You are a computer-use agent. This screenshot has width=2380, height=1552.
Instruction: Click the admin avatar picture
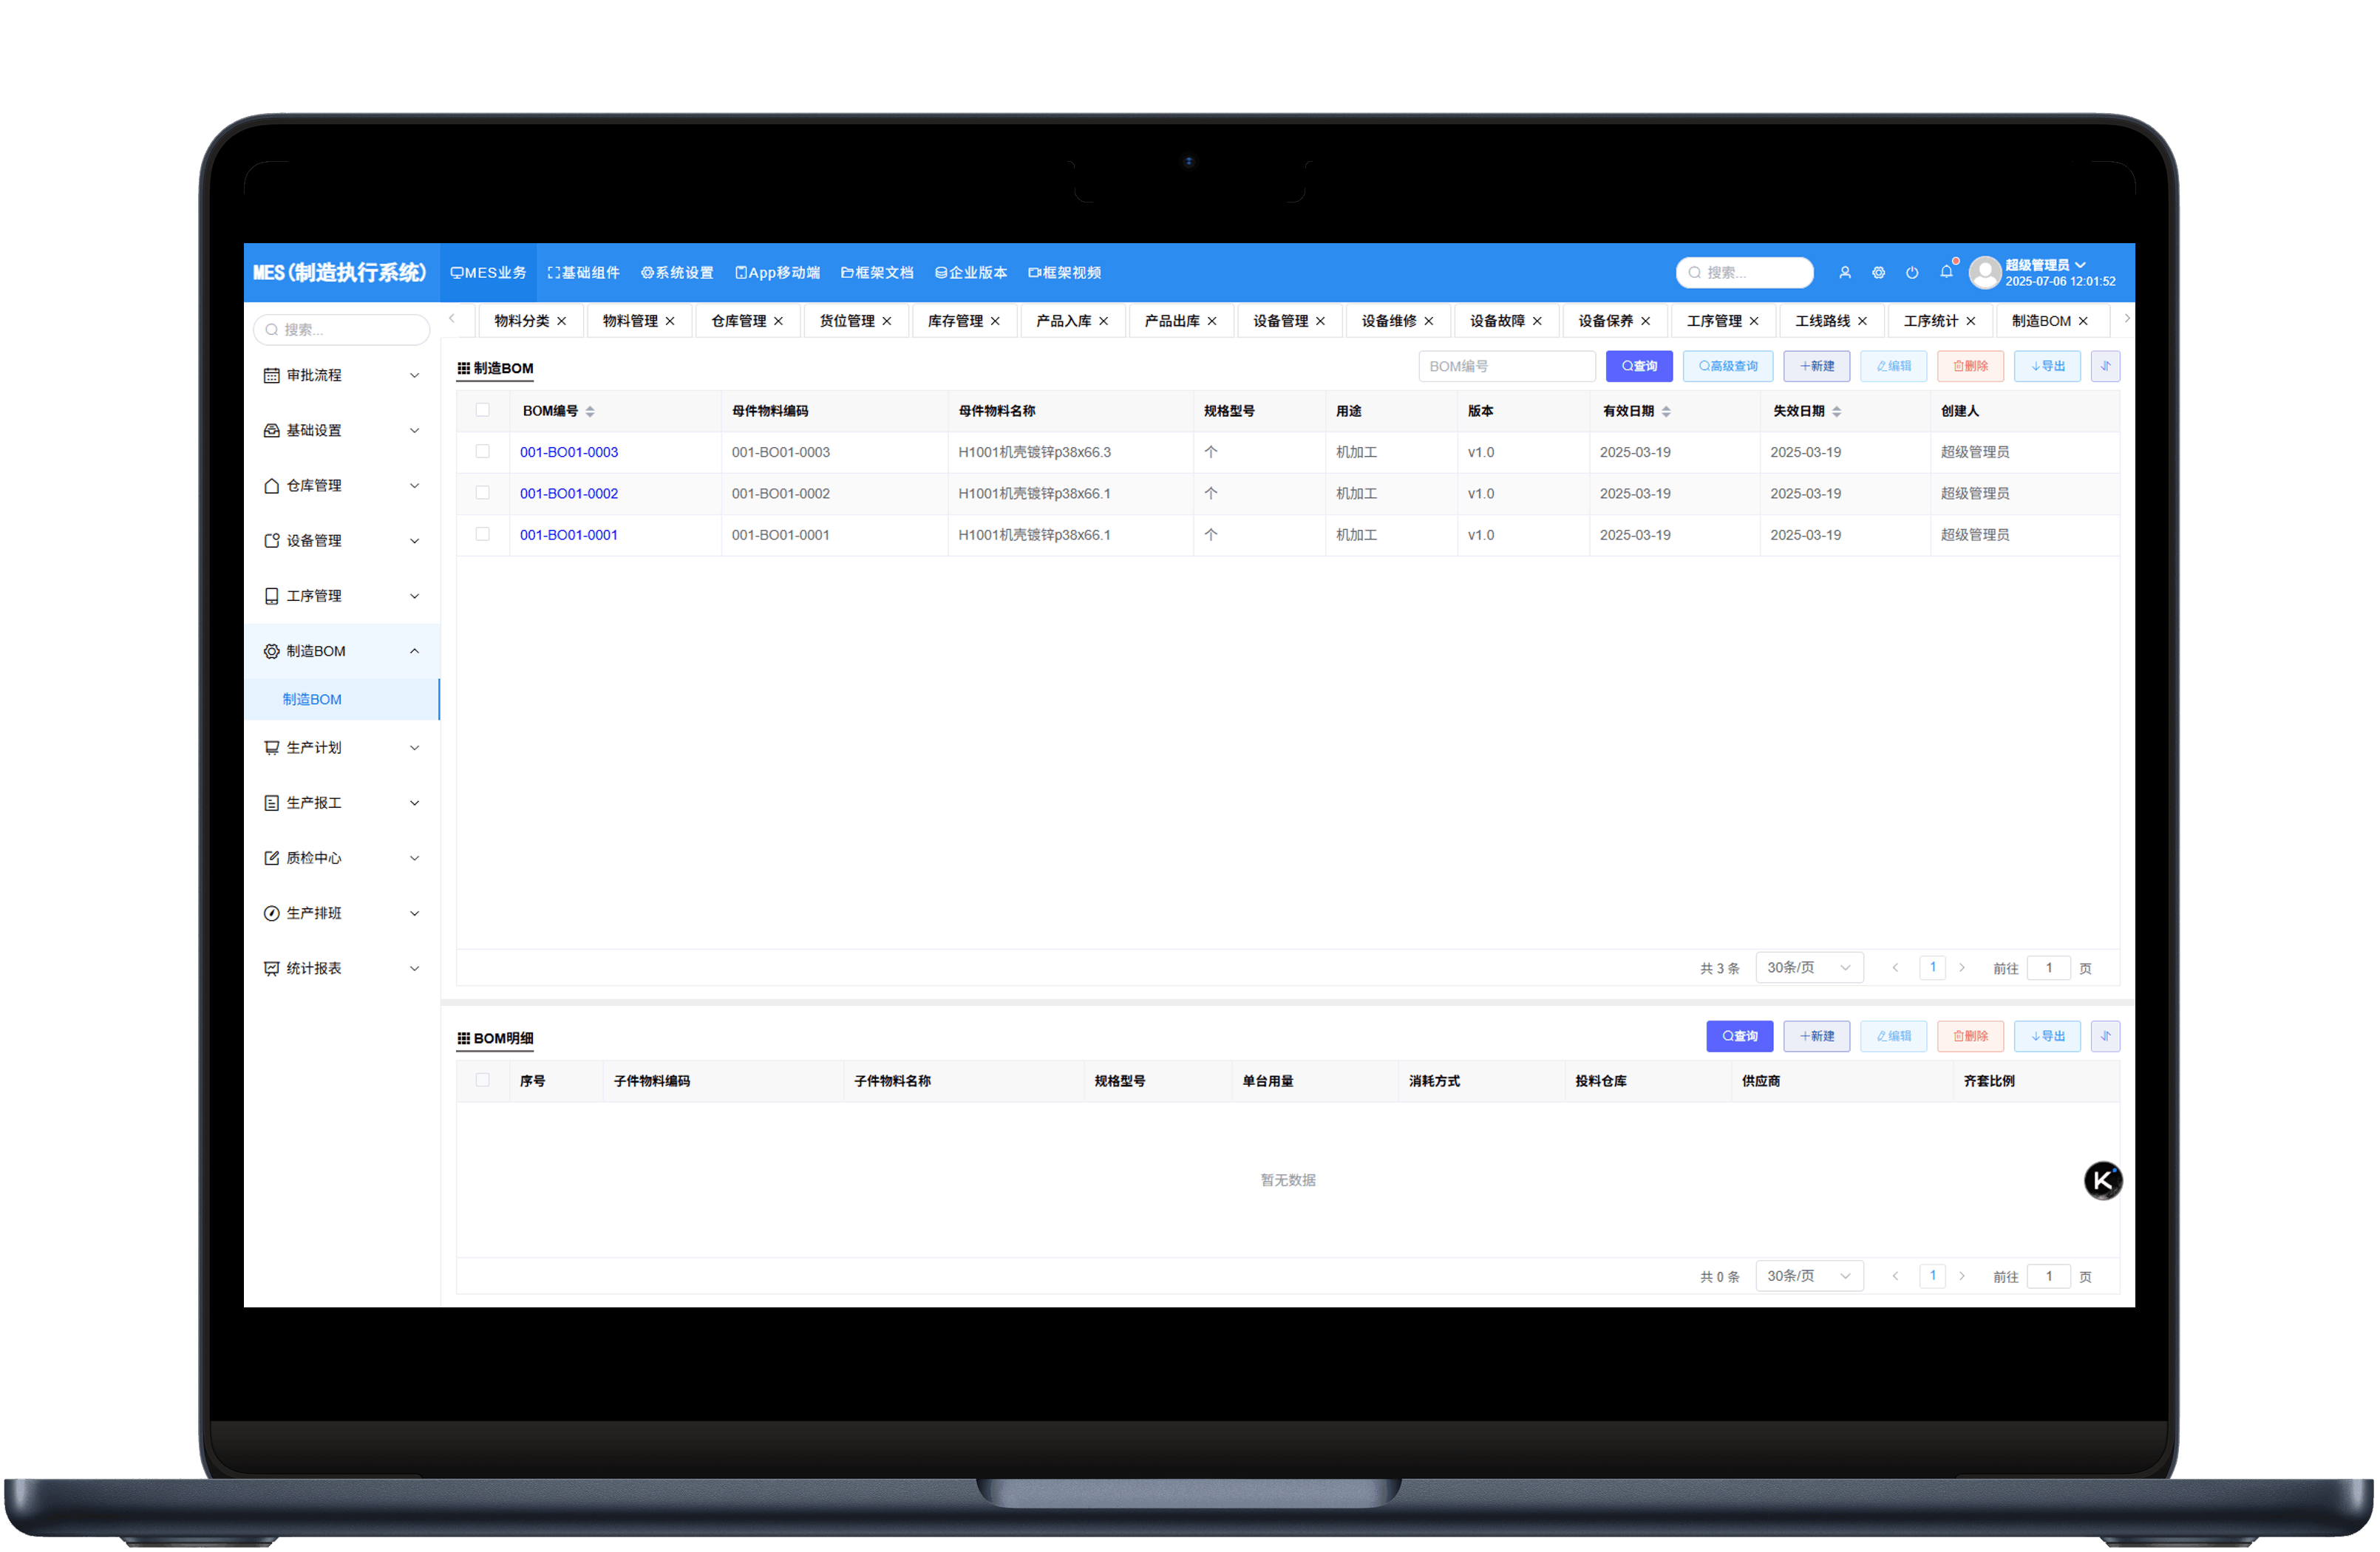(1985, 272)
